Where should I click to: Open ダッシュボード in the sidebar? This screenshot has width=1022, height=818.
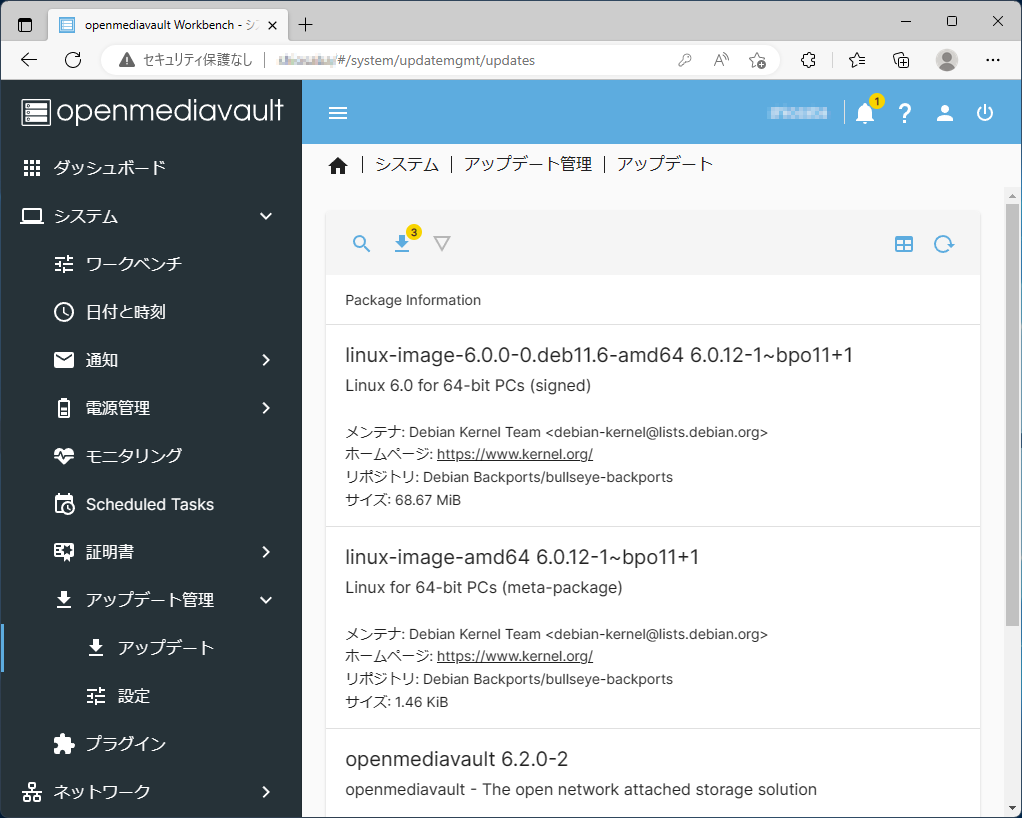(x=109, y=168)
